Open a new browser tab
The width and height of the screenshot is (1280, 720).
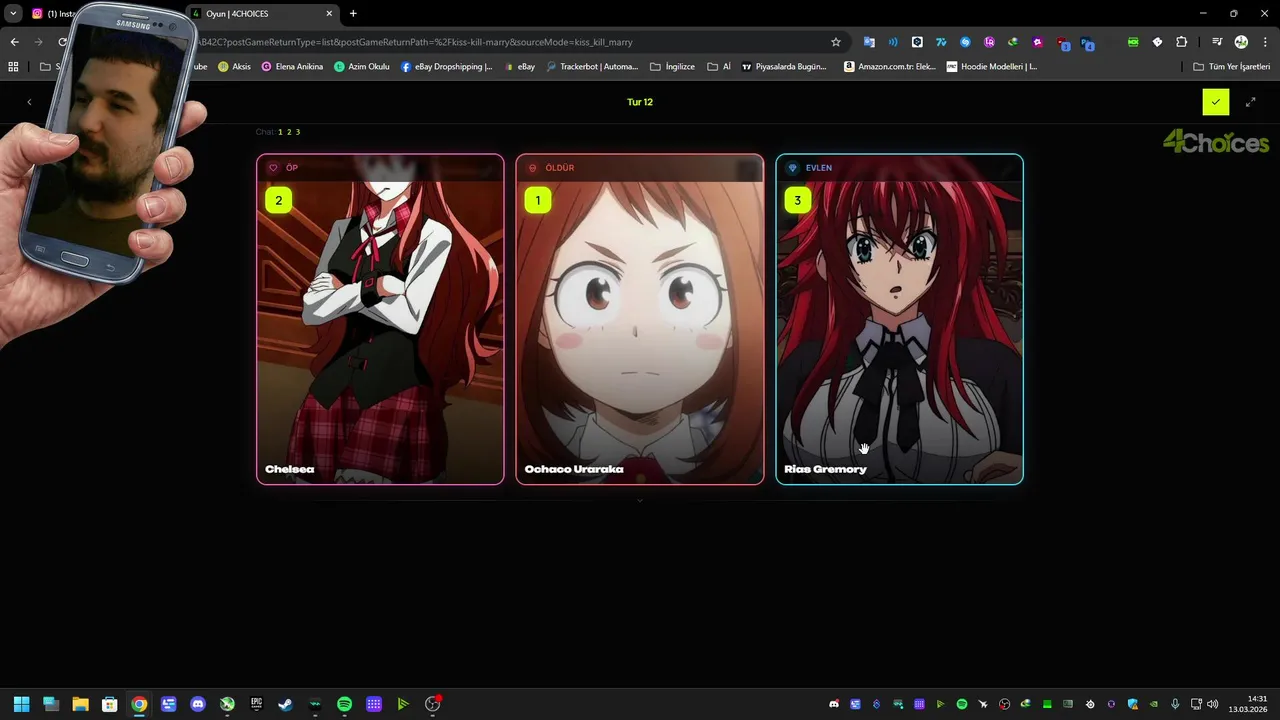tap(353, 14)
